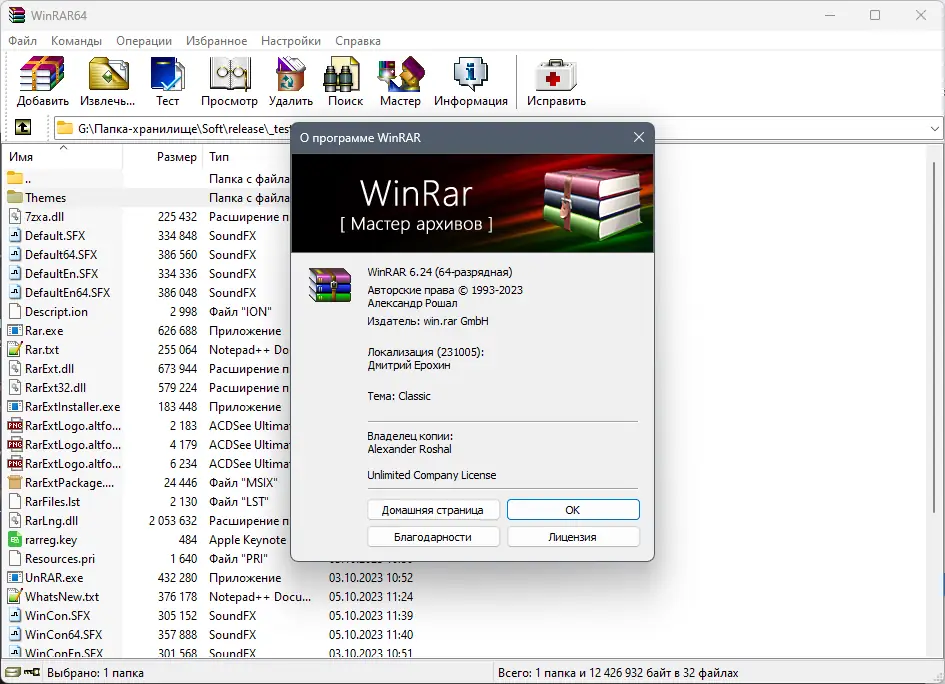Click the size value 2 053 632
This screenshot has width=945, height=684.
pos(173,520)
